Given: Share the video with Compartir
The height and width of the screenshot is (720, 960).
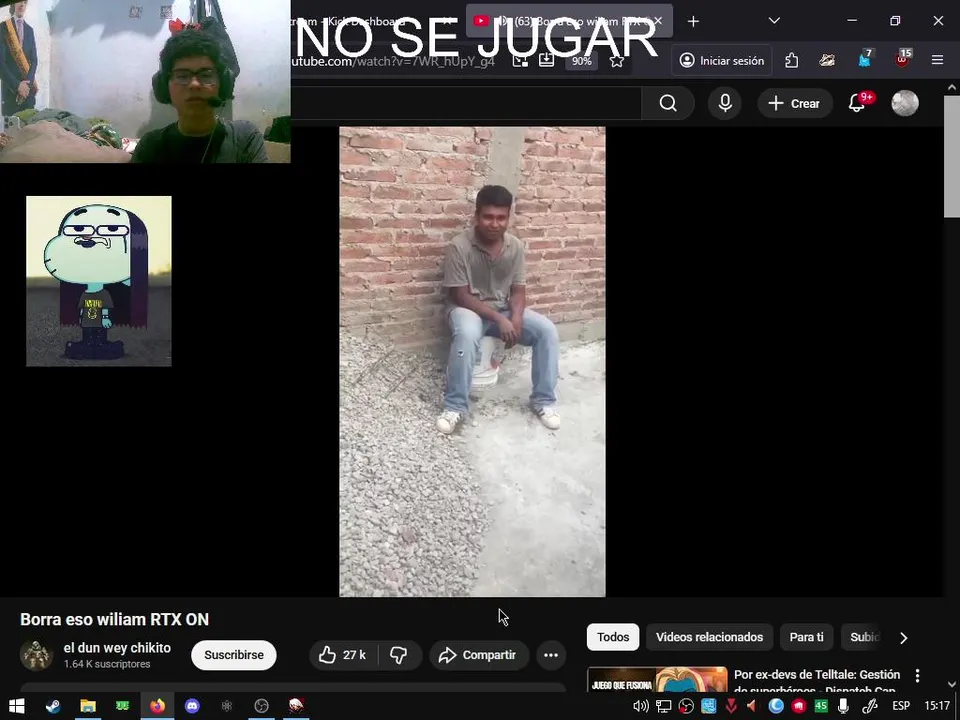Looking at the screenshot, I should tap(479, 655).
